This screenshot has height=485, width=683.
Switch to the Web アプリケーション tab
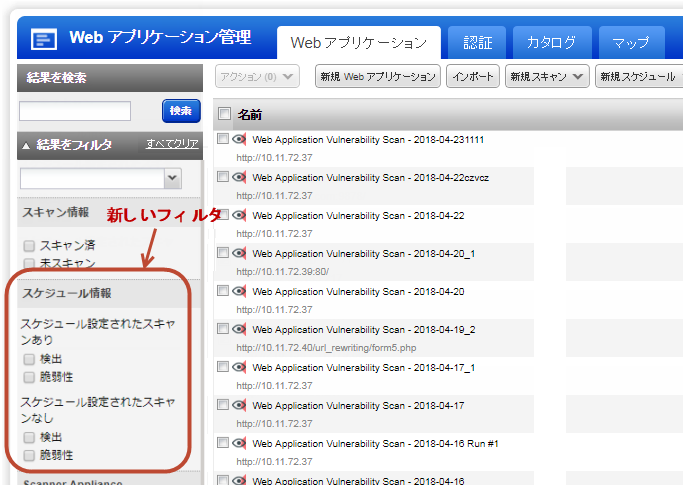[x=358, y=43]
